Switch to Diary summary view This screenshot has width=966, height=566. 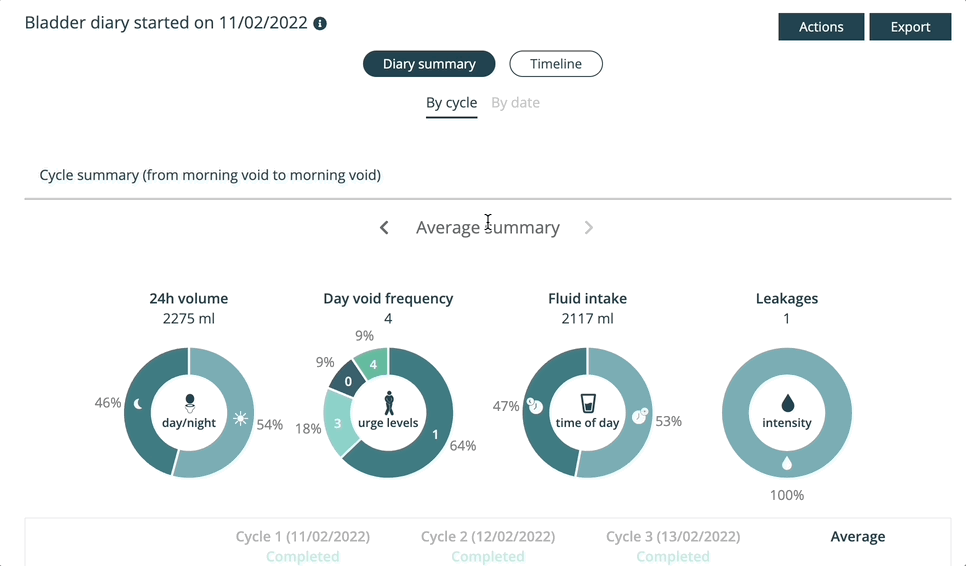pyautogui.click(x=429, y=64)
